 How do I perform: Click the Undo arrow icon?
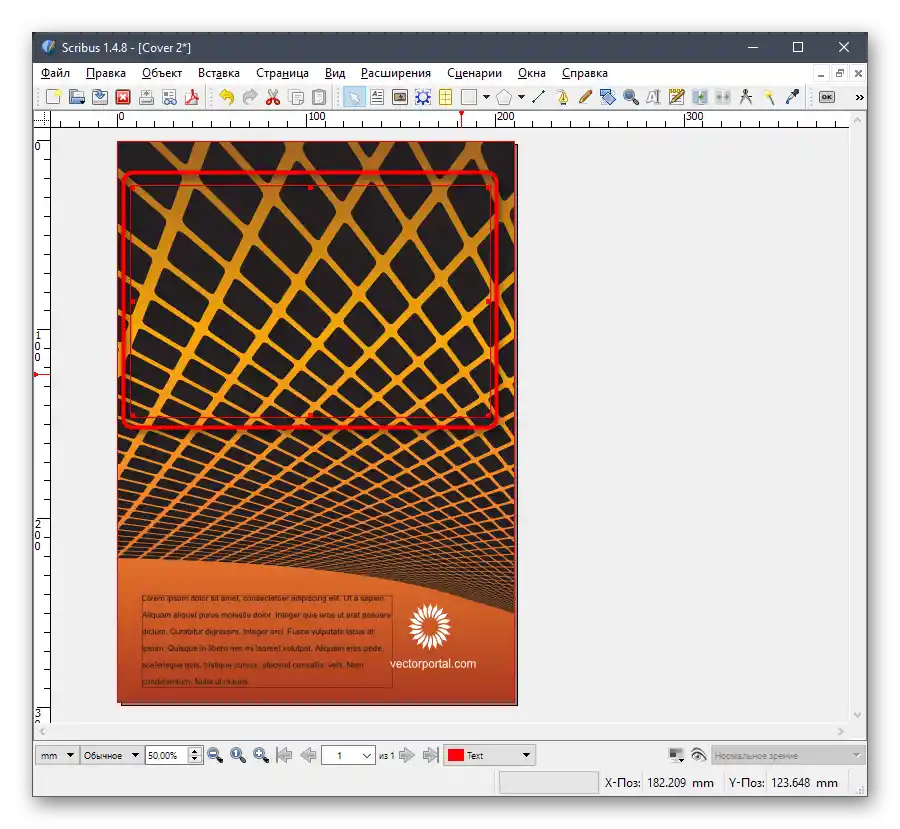coord(226,97)
